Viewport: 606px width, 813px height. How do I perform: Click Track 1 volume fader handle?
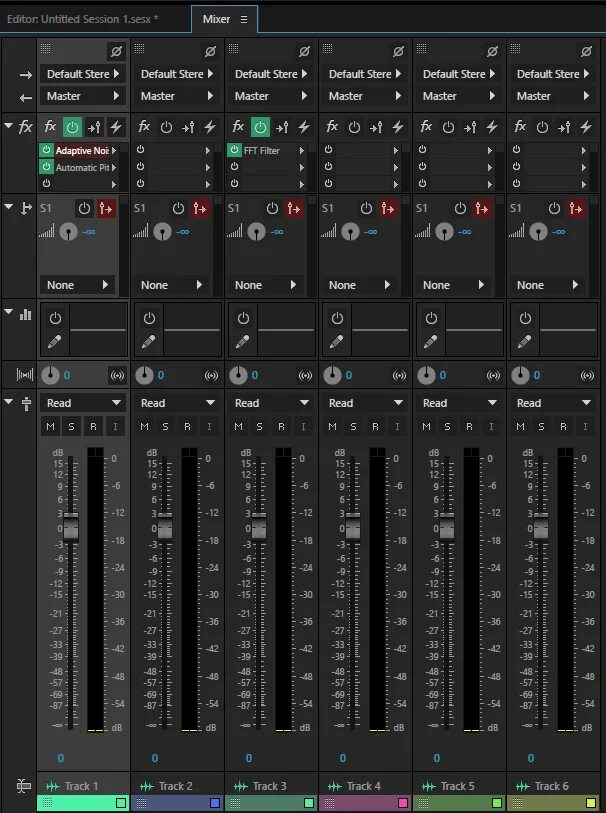tap(71, 527)
